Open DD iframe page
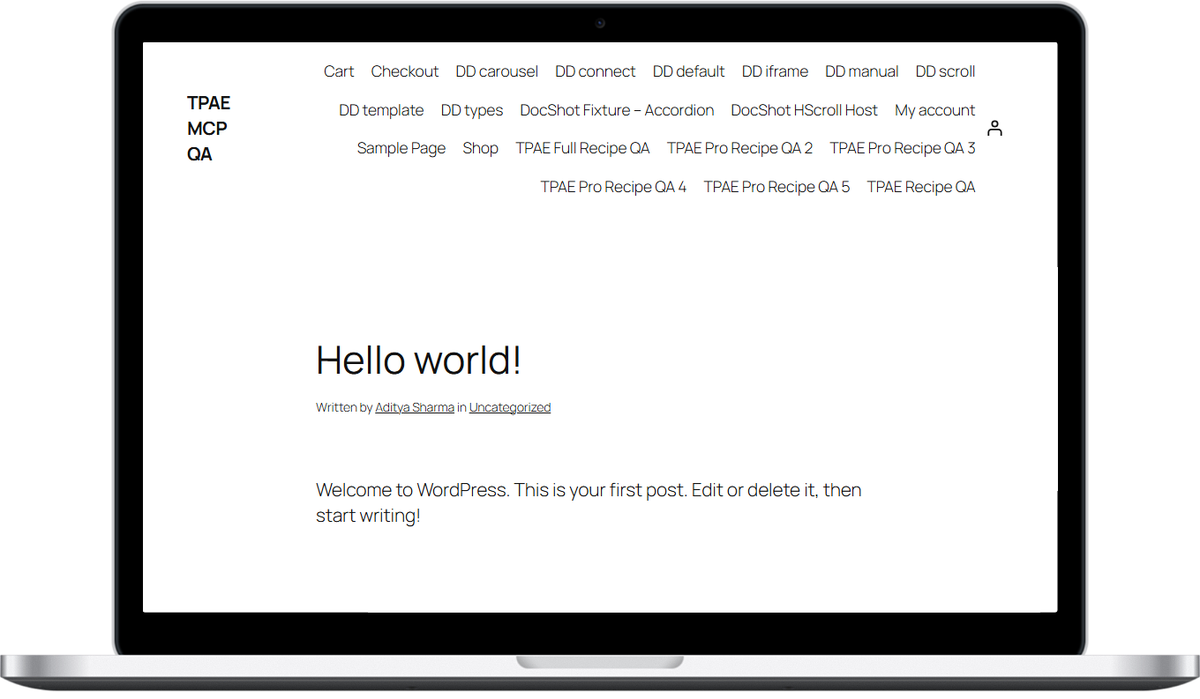This screenshot has width=1200, height=699. [x=775, y=72]
